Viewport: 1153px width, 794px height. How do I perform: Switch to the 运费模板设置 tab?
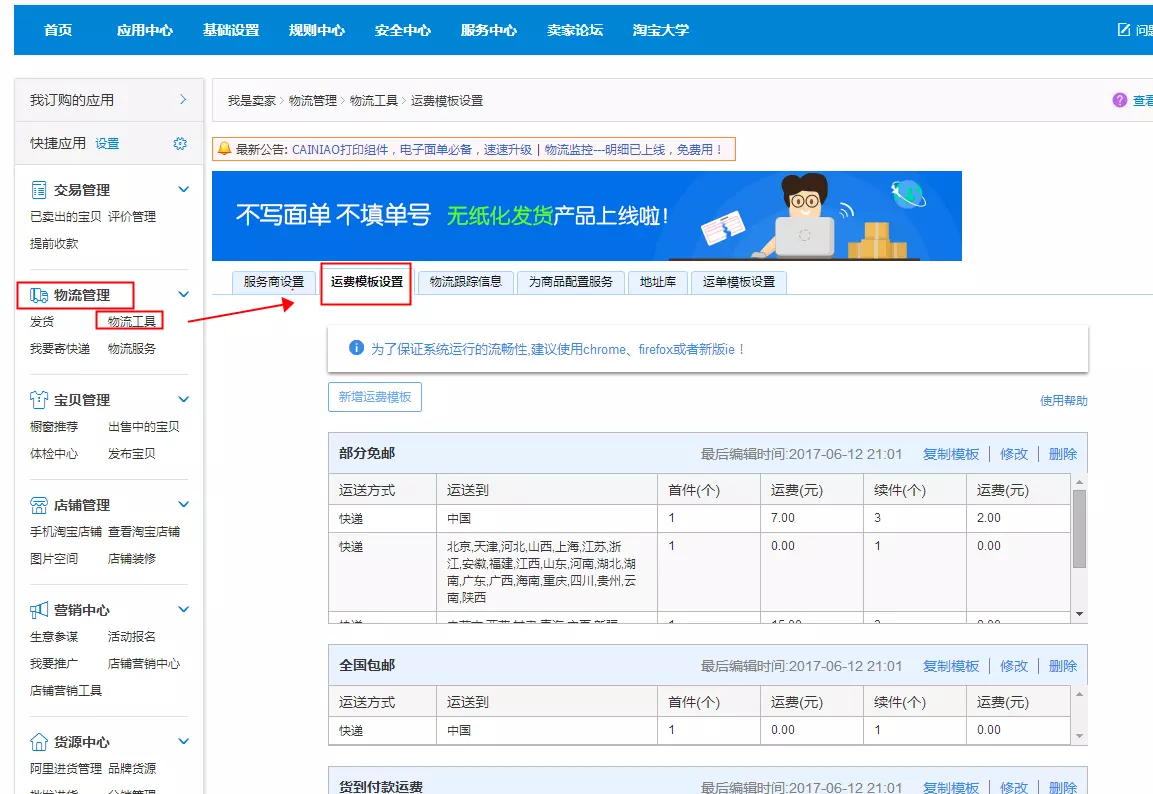pyautogui.click(x=367, y=282)
